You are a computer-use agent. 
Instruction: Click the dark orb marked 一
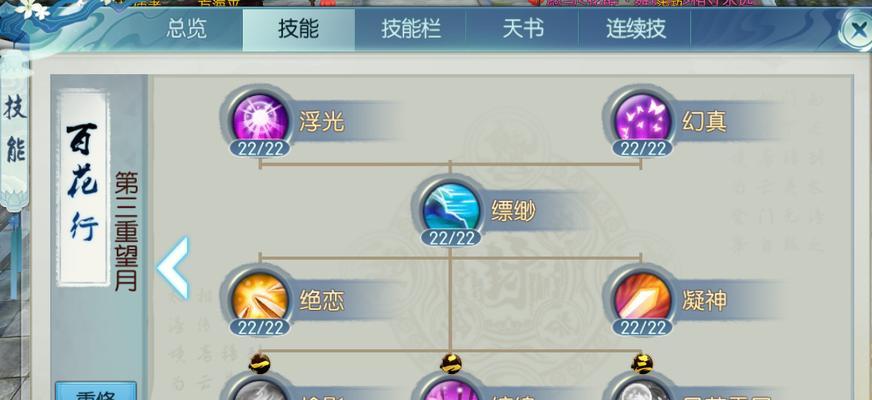260,363
